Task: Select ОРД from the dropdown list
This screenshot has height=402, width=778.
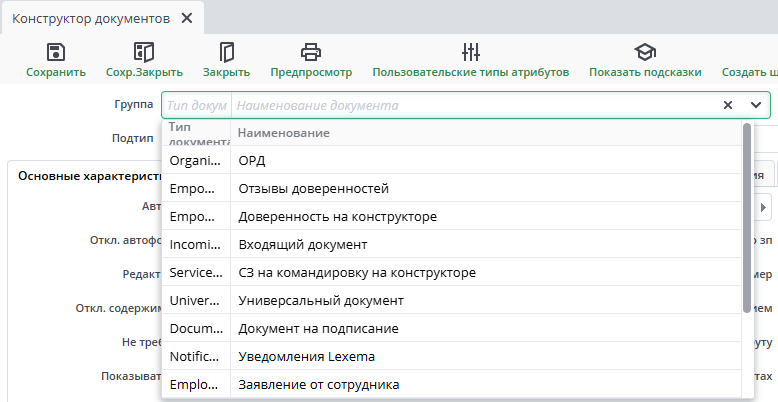Action: (251, 160)
